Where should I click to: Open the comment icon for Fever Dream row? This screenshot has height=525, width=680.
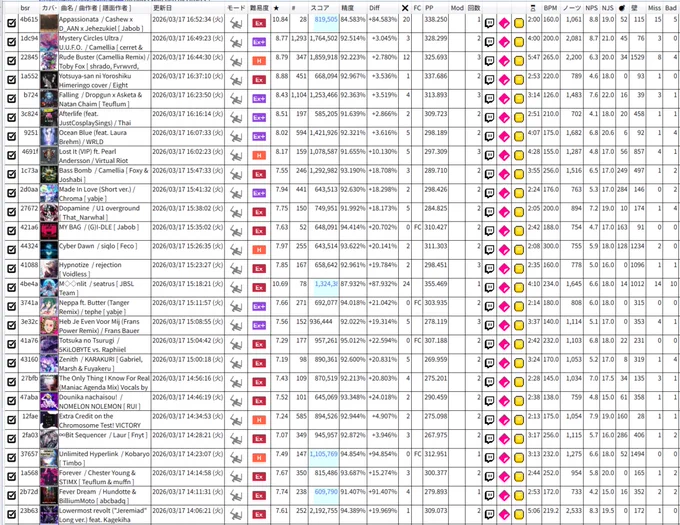point(489,496)
